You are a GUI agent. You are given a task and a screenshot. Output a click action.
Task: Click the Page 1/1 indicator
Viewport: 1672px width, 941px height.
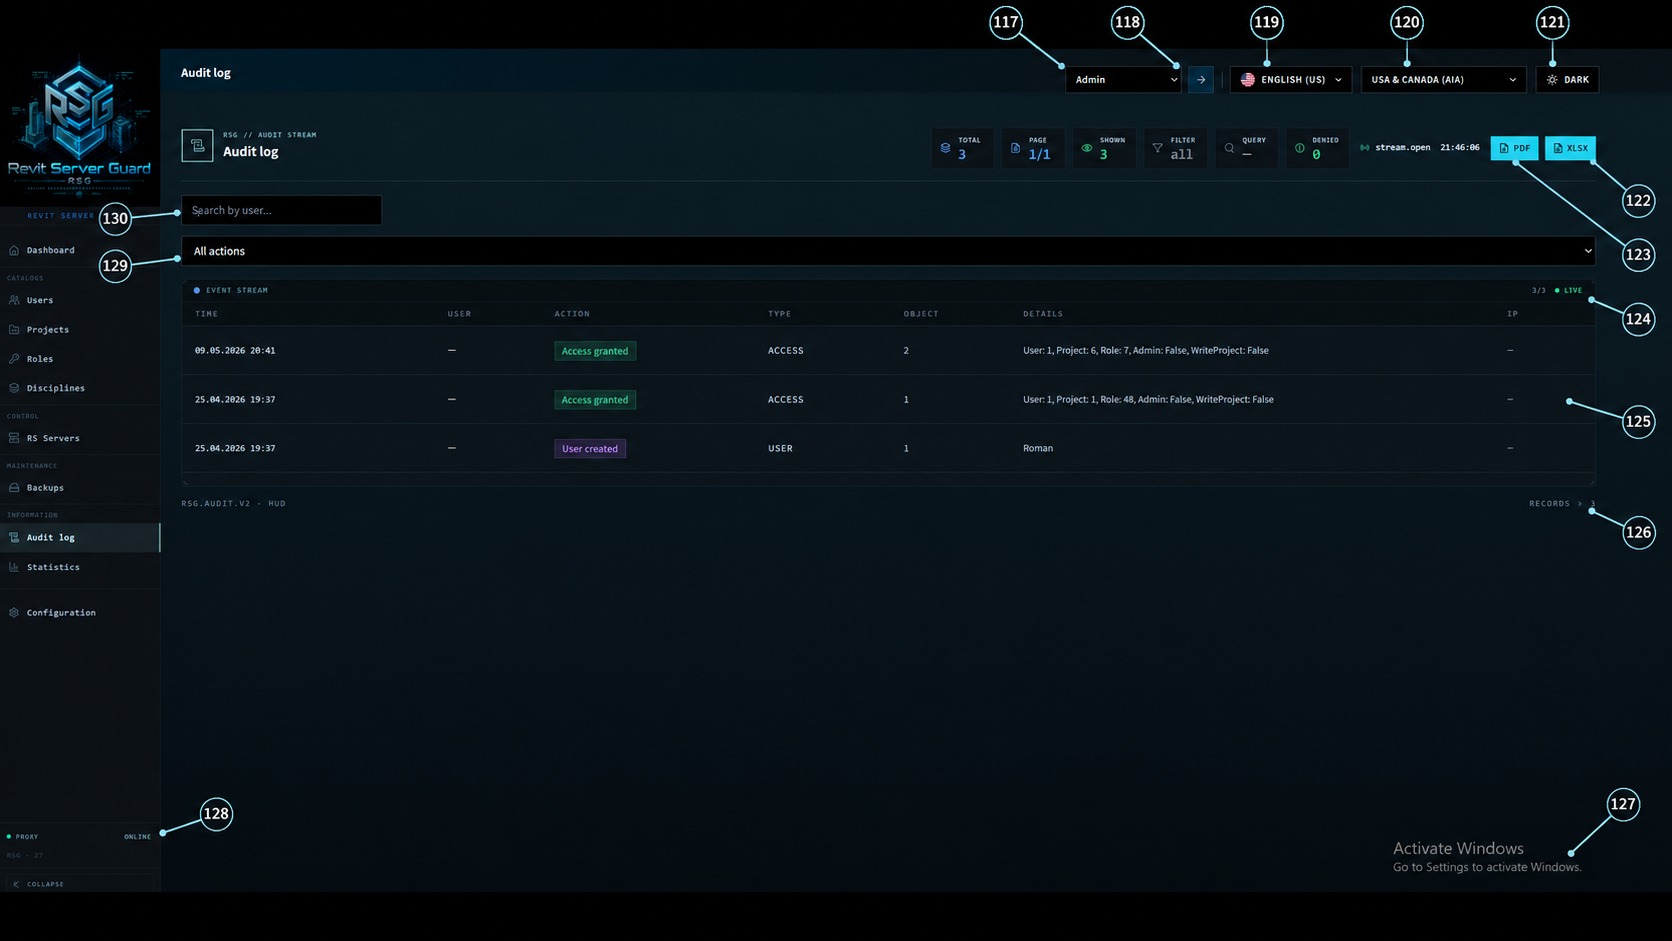pyautogui.click(x=1032, y=148)
